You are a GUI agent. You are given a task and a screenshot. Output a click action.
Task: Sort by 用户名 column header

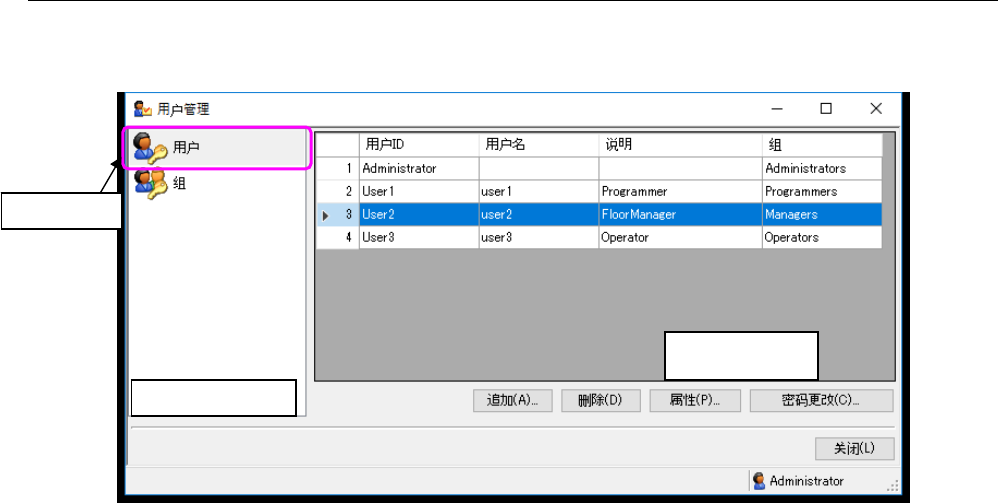point(538,145)
